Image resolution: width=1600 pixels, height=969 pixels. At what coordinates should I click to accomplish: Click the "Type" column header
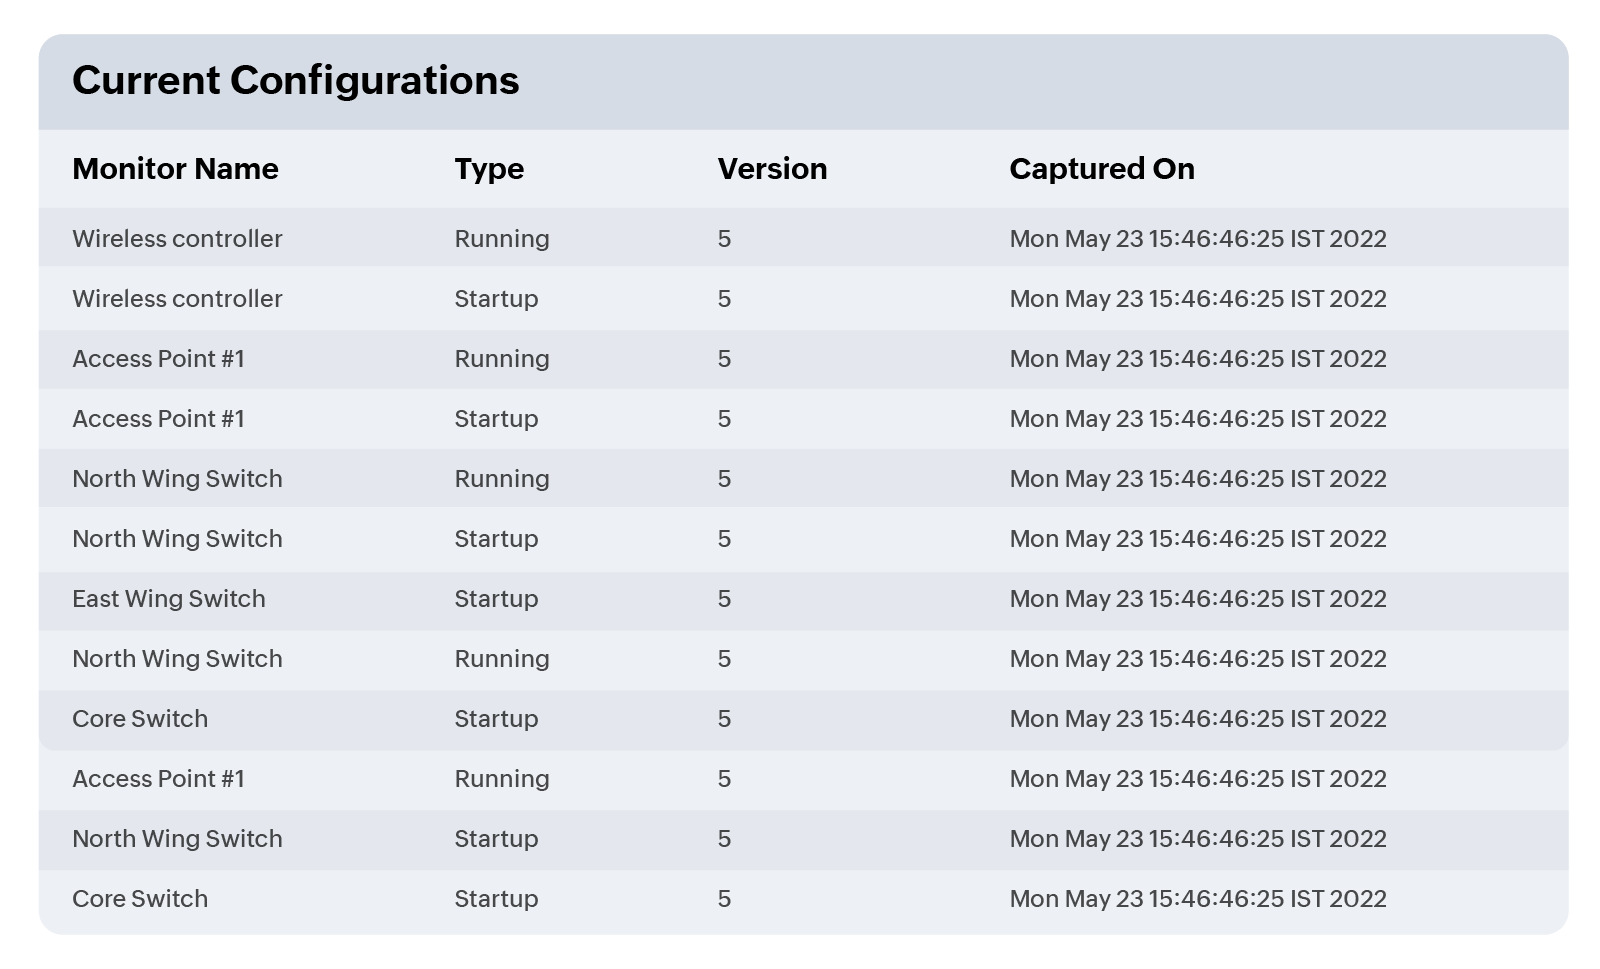point(489,169)
